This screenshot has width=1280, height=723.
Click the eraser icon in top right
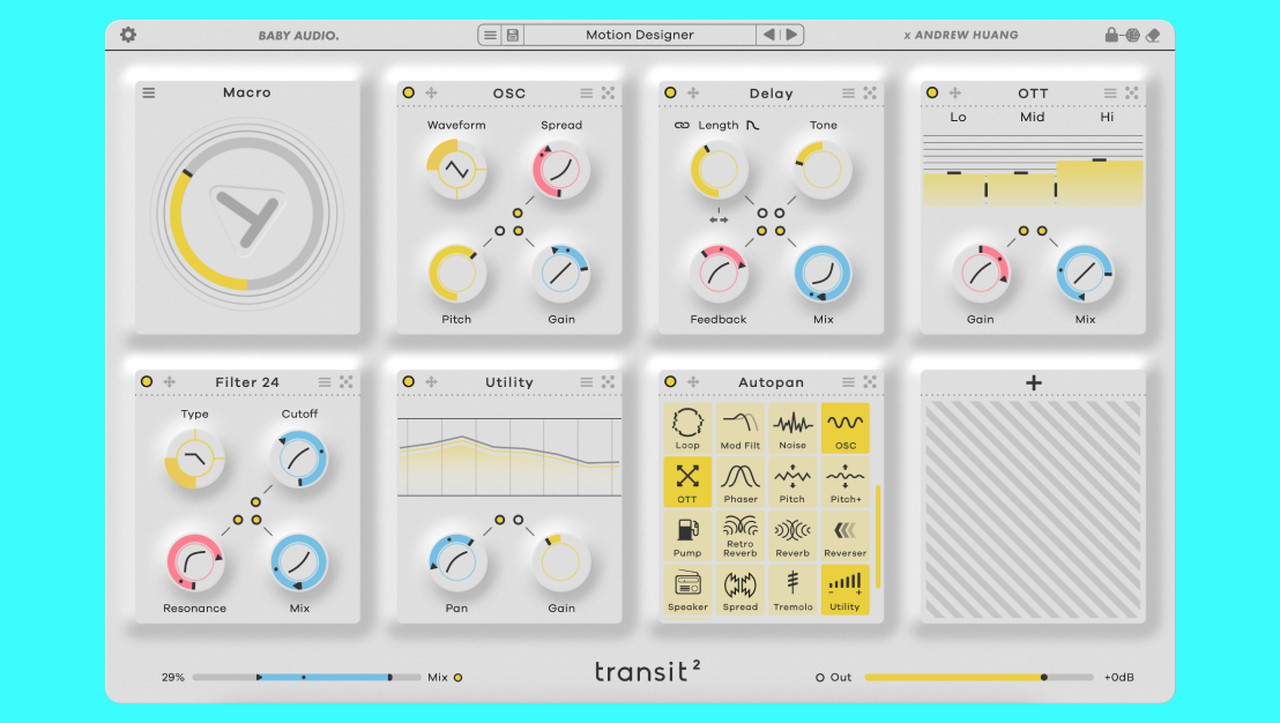tap(1153, 35)
